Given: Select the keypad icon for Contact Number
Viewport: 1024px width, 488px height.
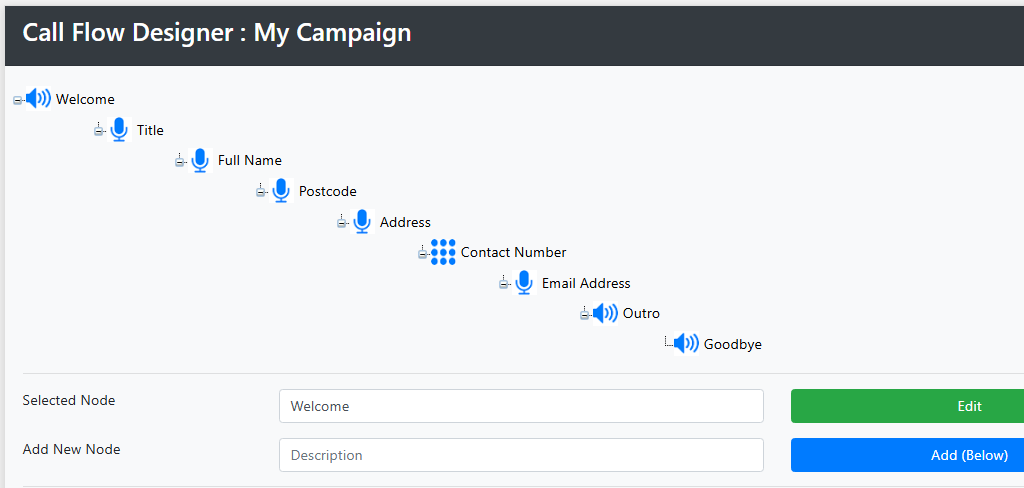Looking at the screenshot, I should click(443, 252).
